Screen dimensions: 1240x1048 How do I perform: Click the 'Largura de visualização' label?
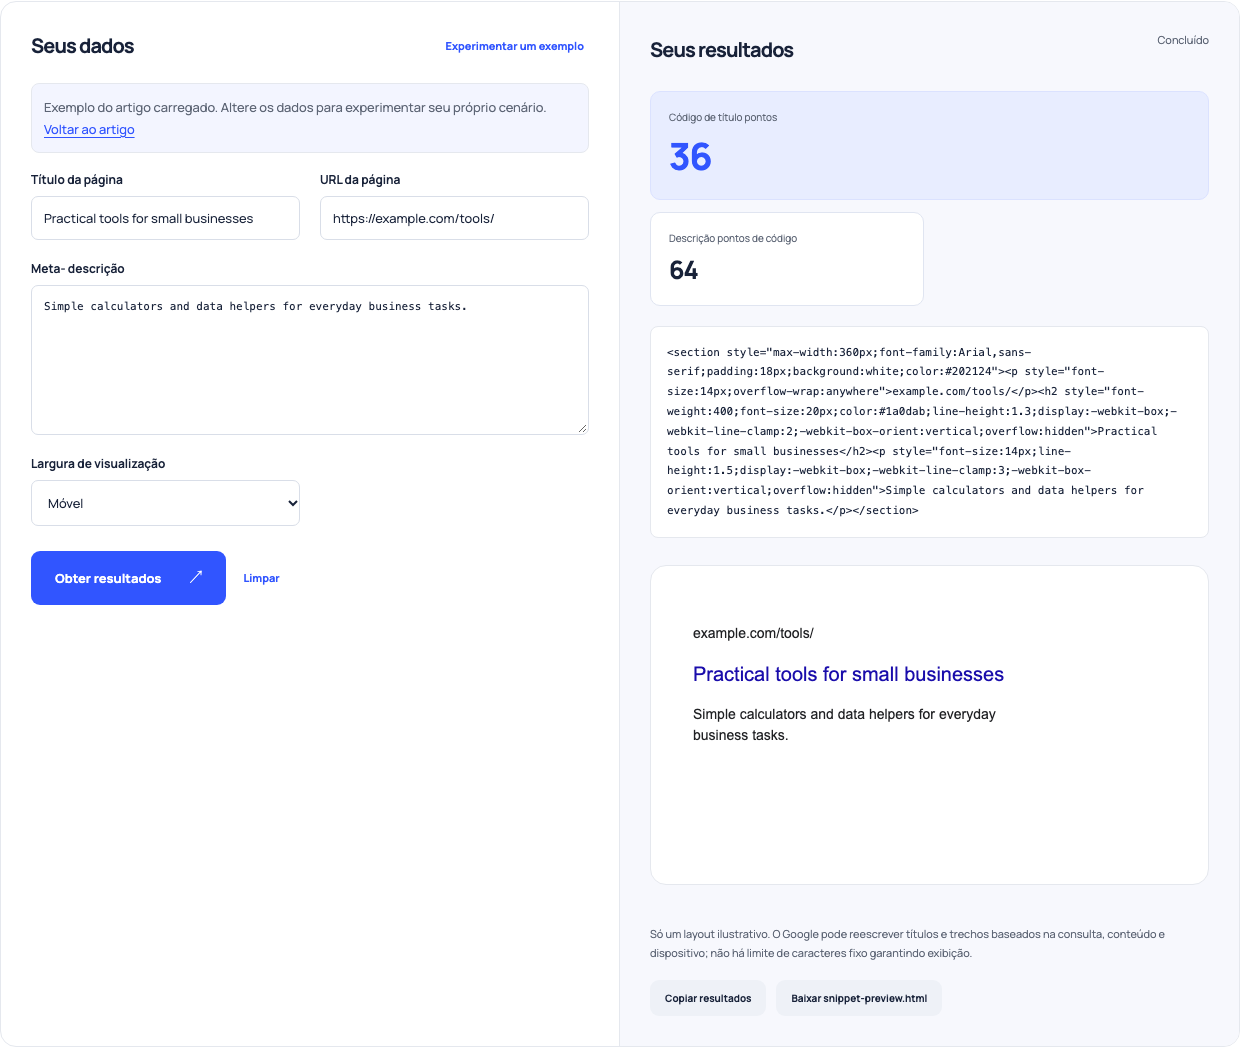98,464
